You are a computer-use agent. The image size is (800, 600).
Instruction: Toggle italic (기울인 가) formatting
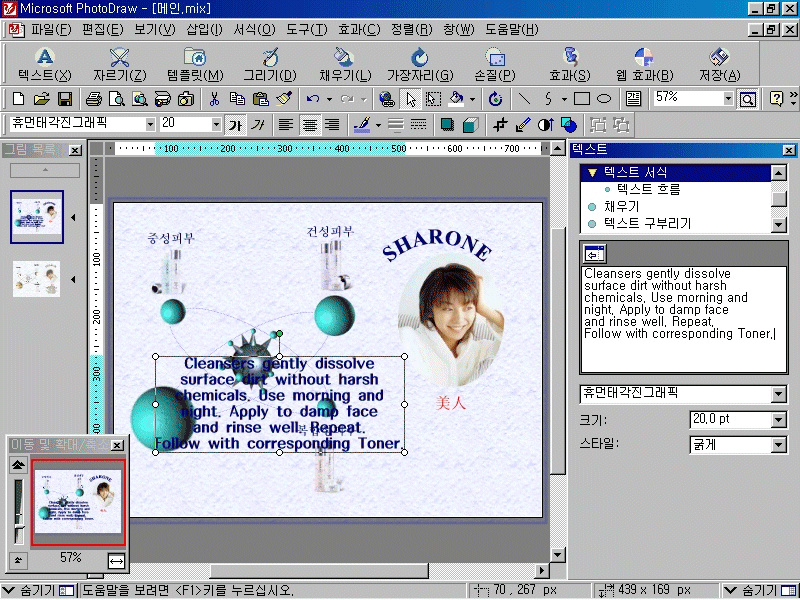pos(258,124)
